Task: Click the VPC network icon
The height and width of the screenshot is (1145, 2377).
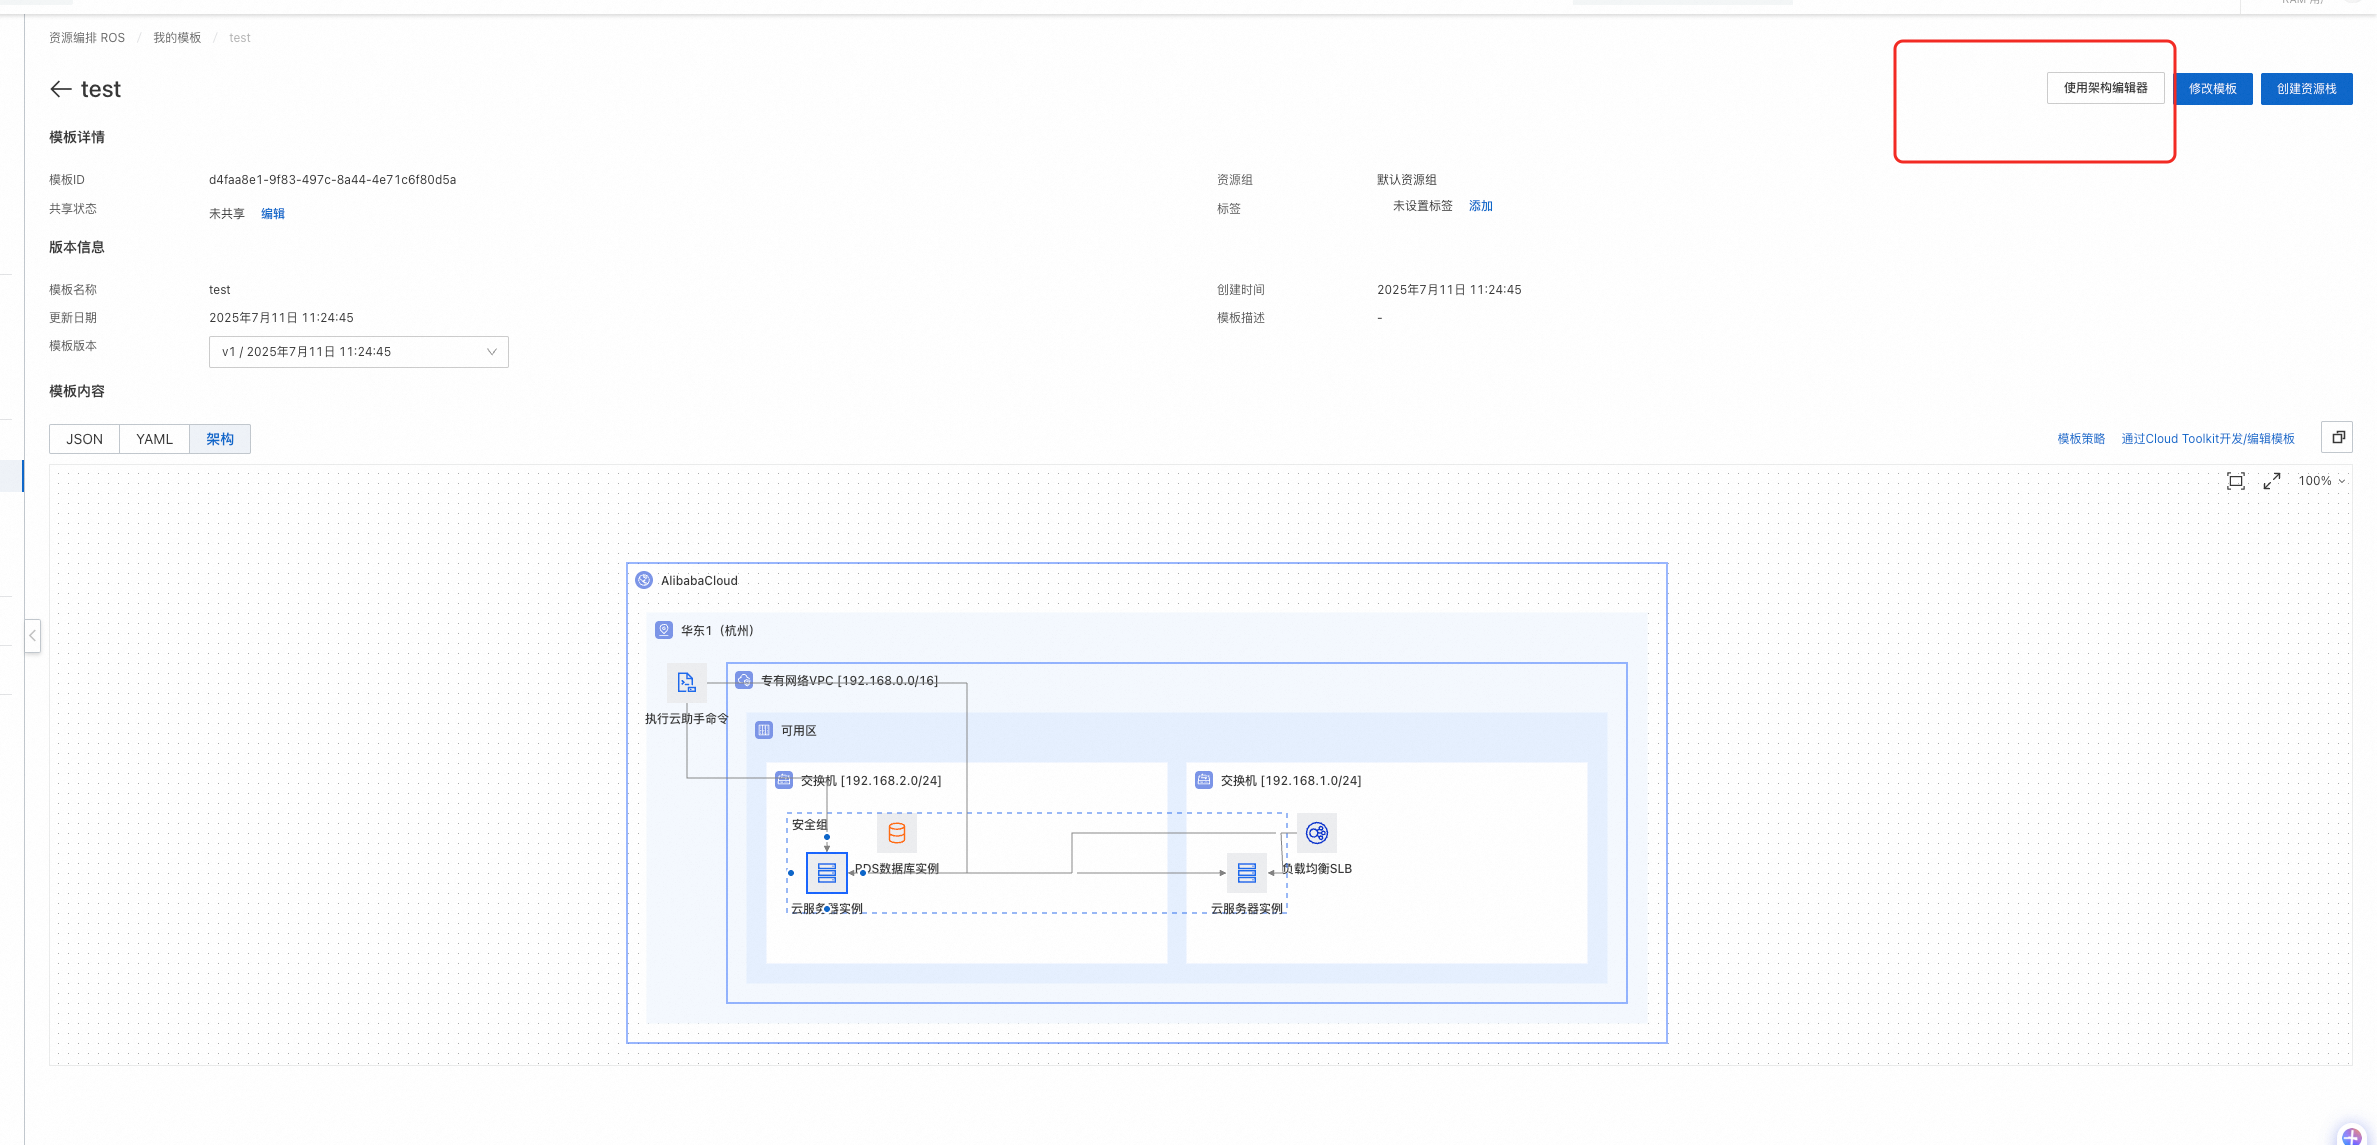Action: pos(744,680)
